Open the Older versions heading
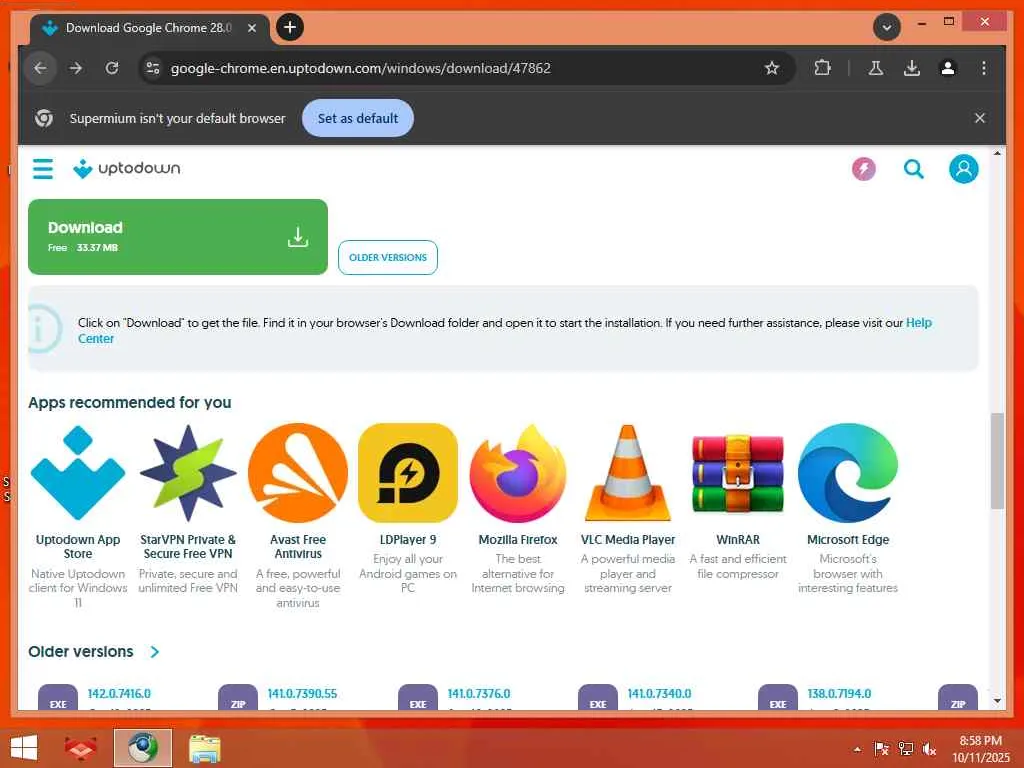This screenshot has height=768, width=1024. (x=81, y=652)
